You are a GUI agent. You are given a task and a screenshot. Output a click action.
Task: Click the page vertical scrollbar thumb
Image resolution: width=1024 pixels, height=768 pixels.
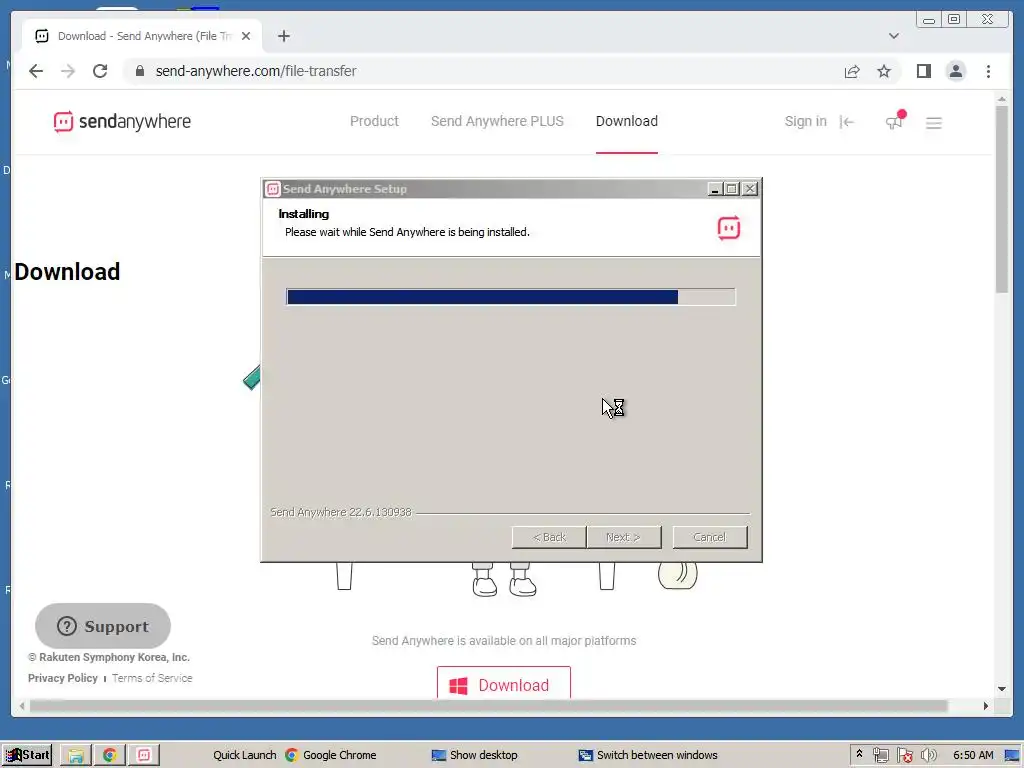(1002, 199)
